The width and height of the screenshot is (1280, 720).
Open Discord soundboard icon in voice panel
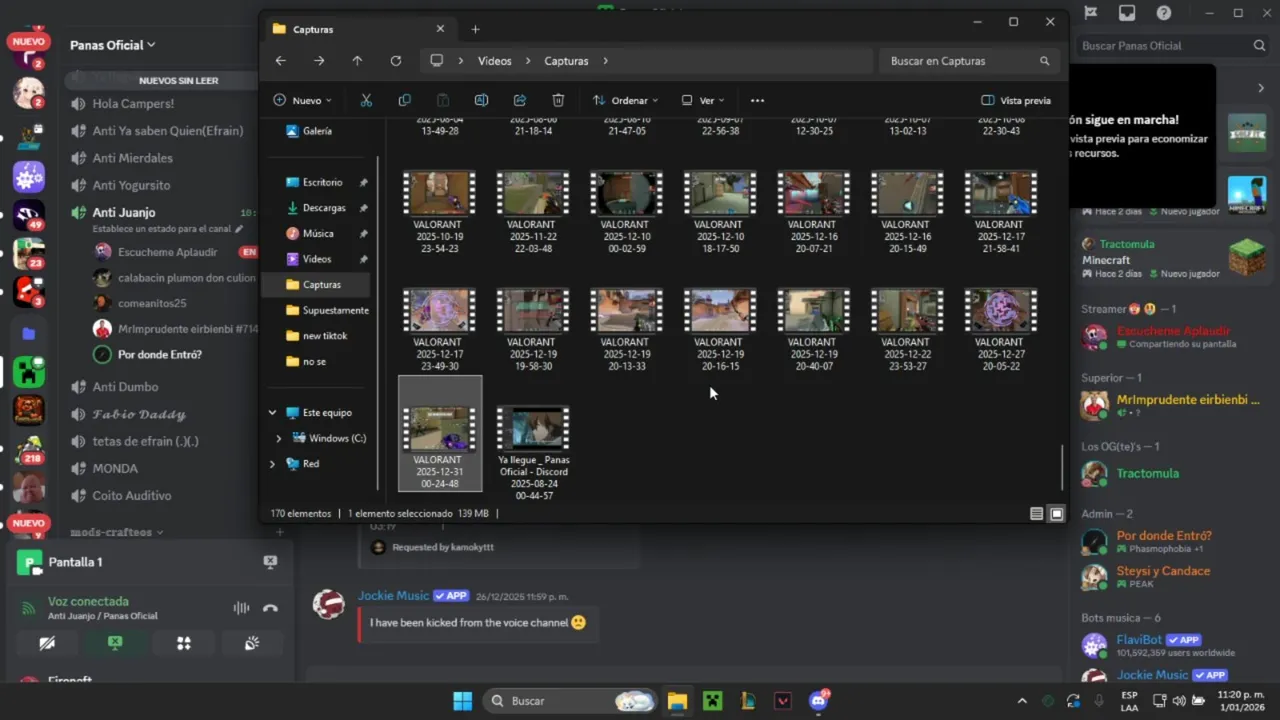pyautogui.click(x=252, y=644)
